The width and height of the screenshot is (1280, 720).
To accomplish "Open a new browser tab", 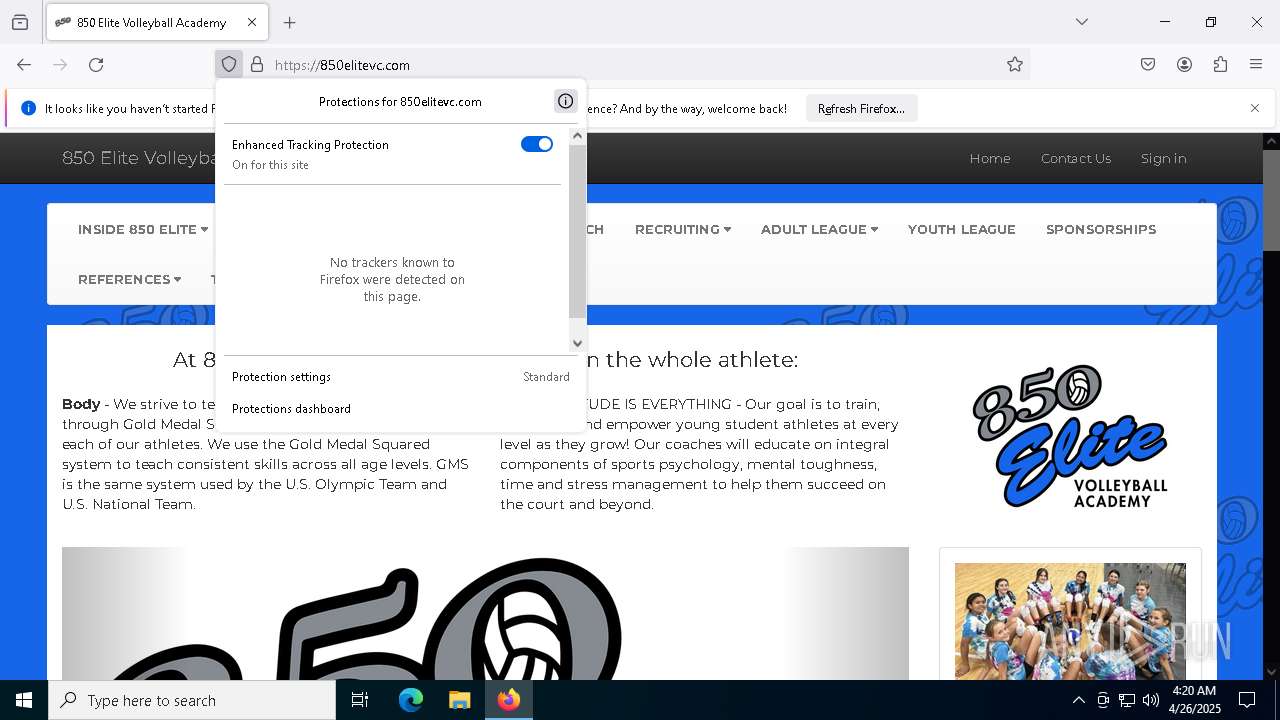I will 290,22.
